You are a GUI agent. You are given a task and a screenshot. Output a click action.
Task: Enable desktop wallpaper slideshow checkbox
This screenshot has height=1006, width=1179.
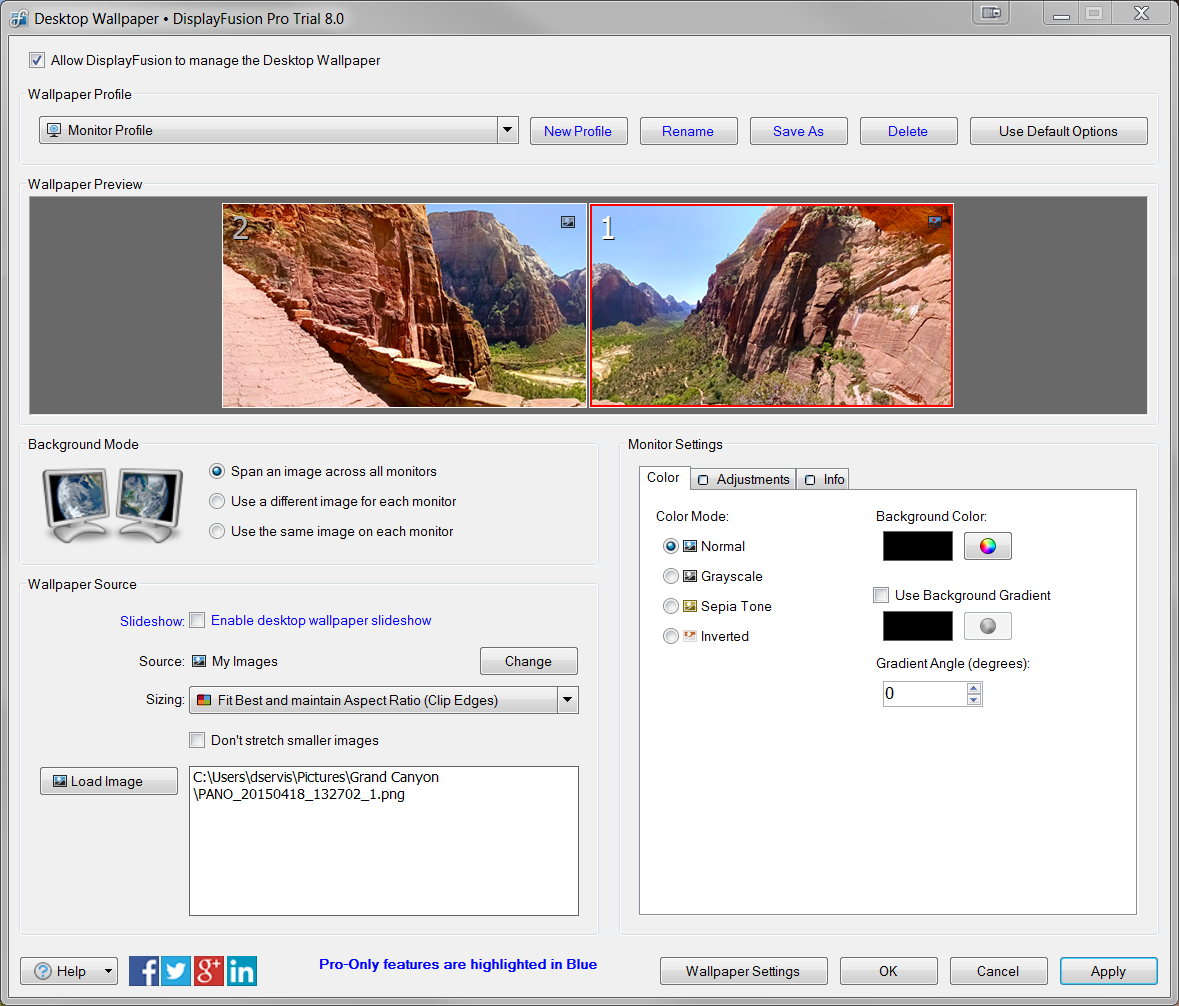[x=197, y=620]
